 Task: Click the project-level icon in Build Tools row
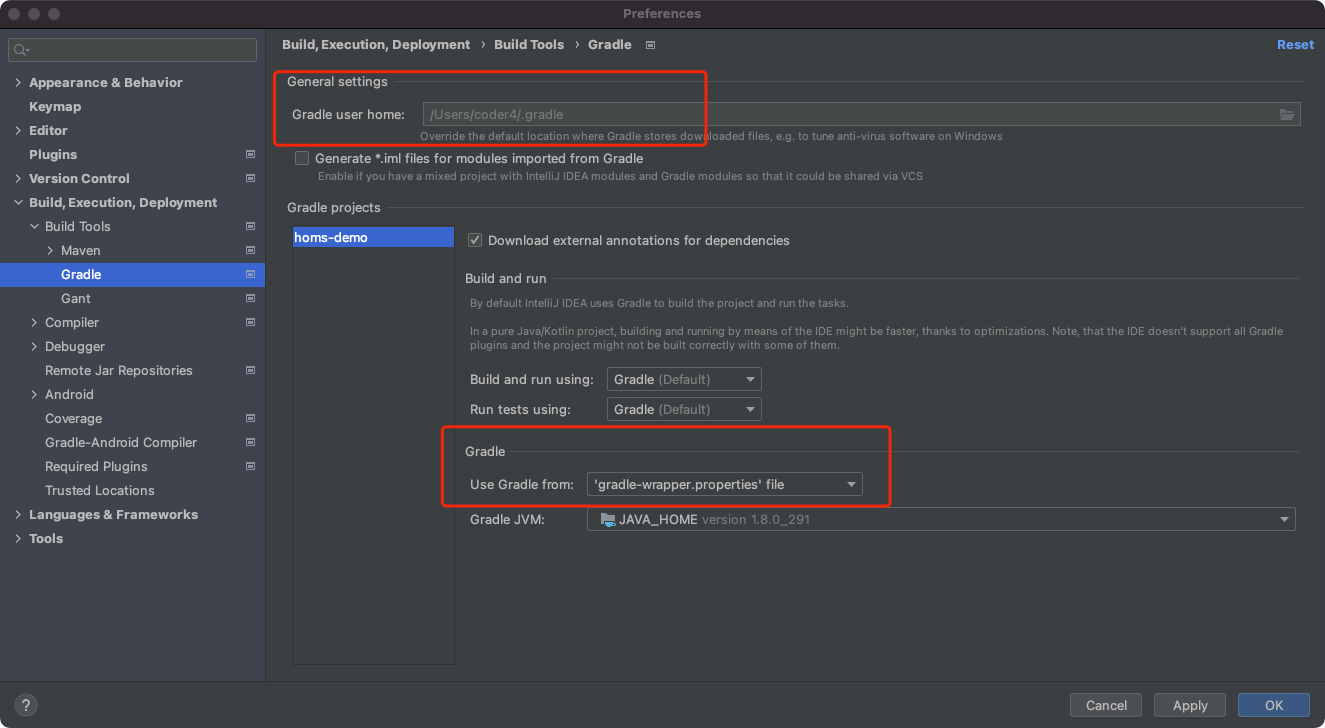250,226
